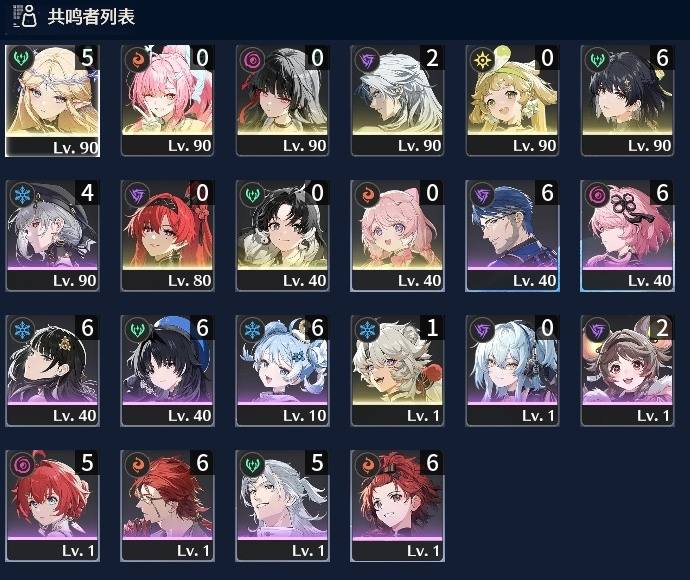Select silver-haired Electro resonator with sequence 2

pos(397,100)
